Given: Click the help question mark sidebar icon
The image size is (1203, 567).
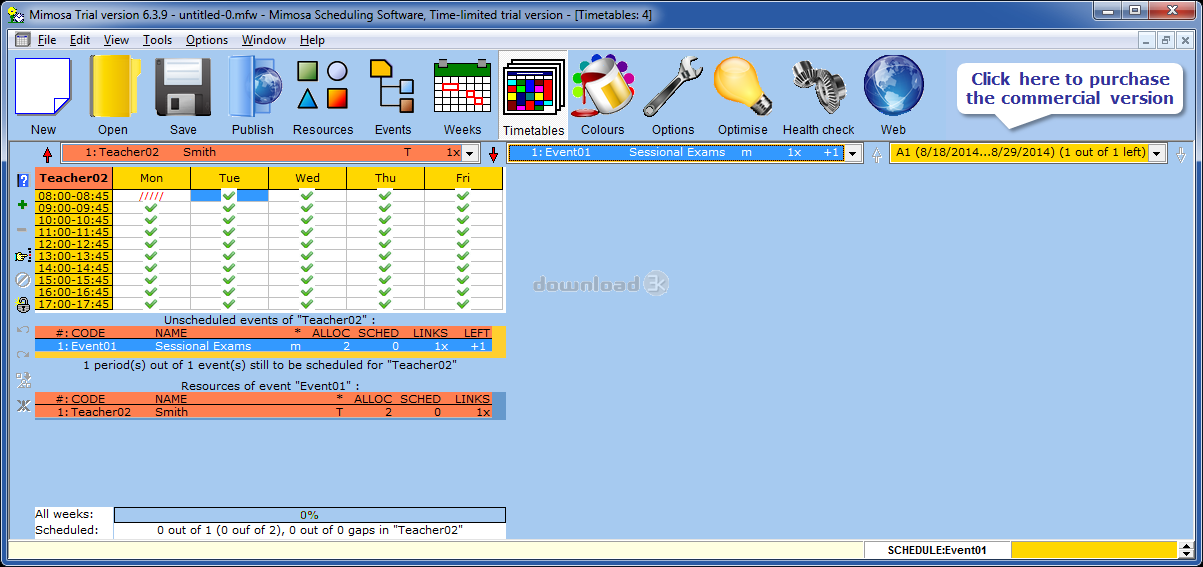Looking at the screenshot, I should point(23,181).
